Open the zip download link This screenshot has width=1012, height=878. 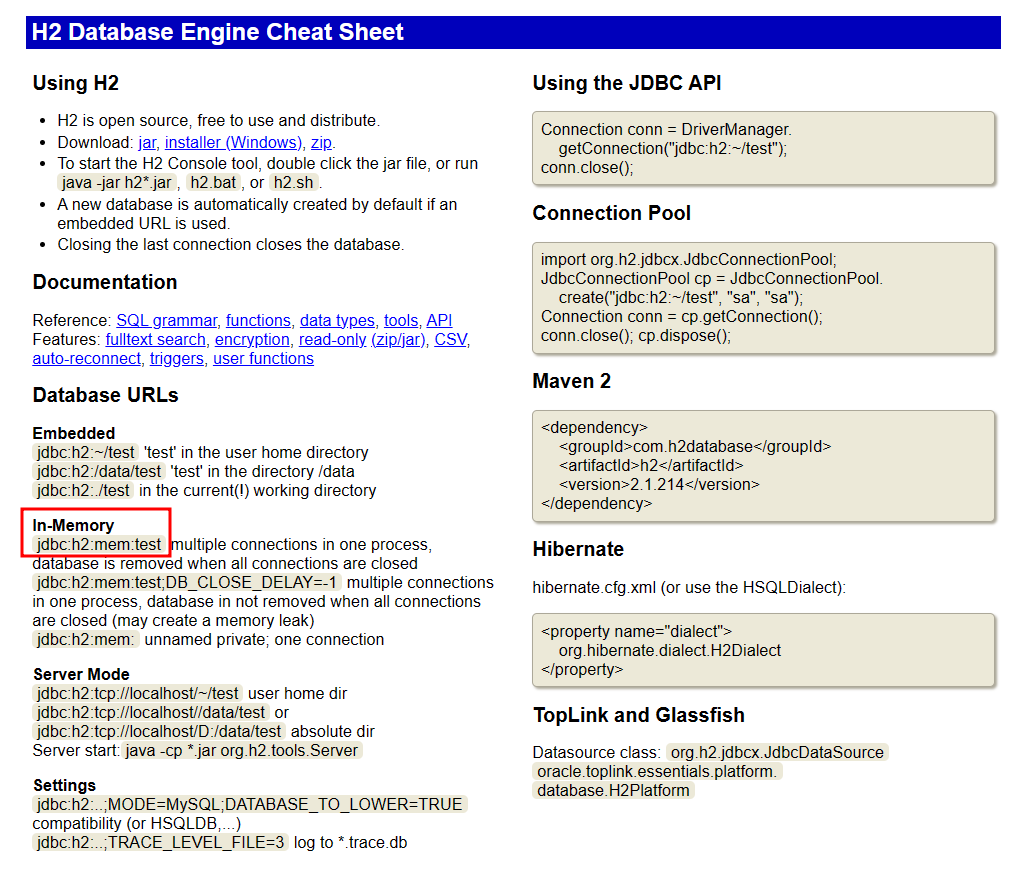(x=321, y=142)
